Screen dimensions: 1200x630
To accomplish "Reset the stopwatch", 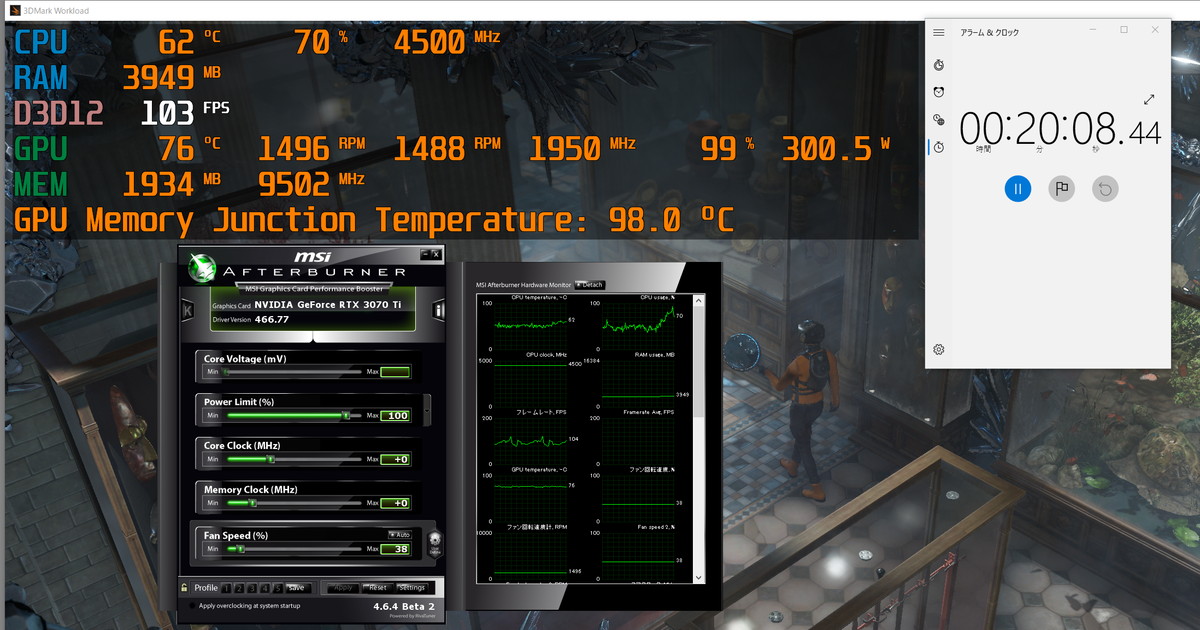I will click(x=1105, y=188).
